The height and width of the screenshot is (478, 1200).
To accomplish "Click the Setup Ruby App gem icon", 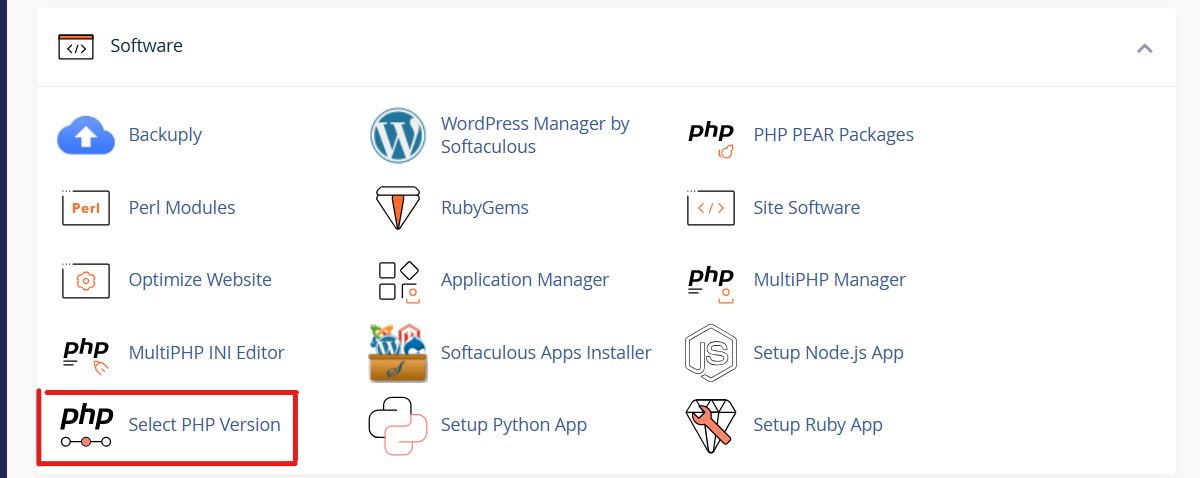I will pos(711,425).
